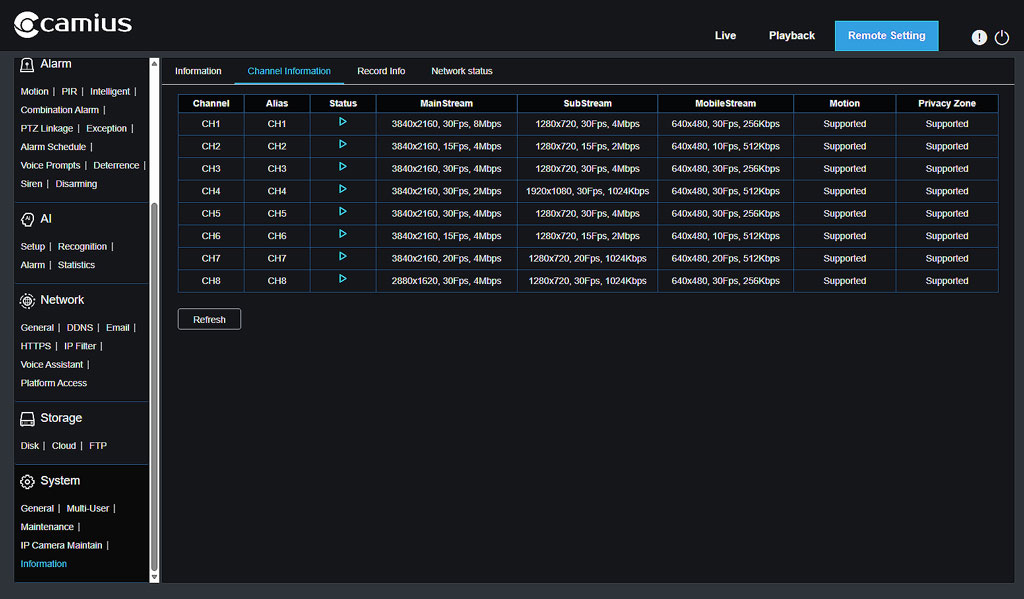This screenshot has width=1024, height=599.
Task: Play the CH4 stream preview
Action: pyautogui.click(x=343, y=190)
